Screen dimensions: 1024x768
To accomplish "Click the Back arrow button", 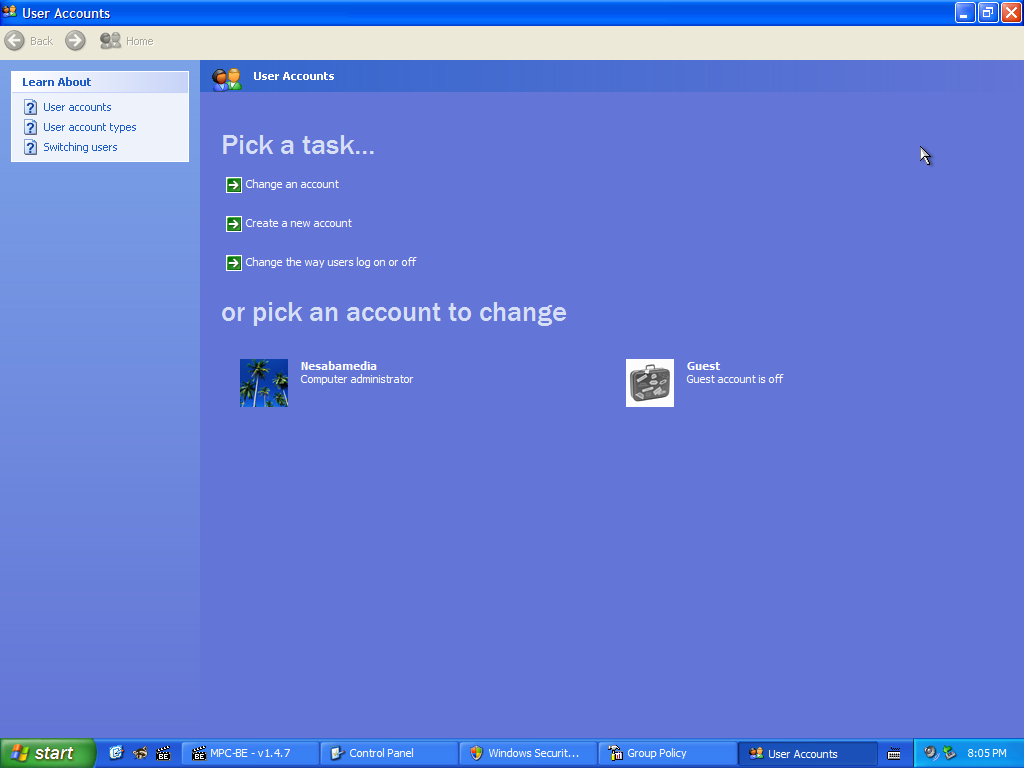I will coord(15,41).
